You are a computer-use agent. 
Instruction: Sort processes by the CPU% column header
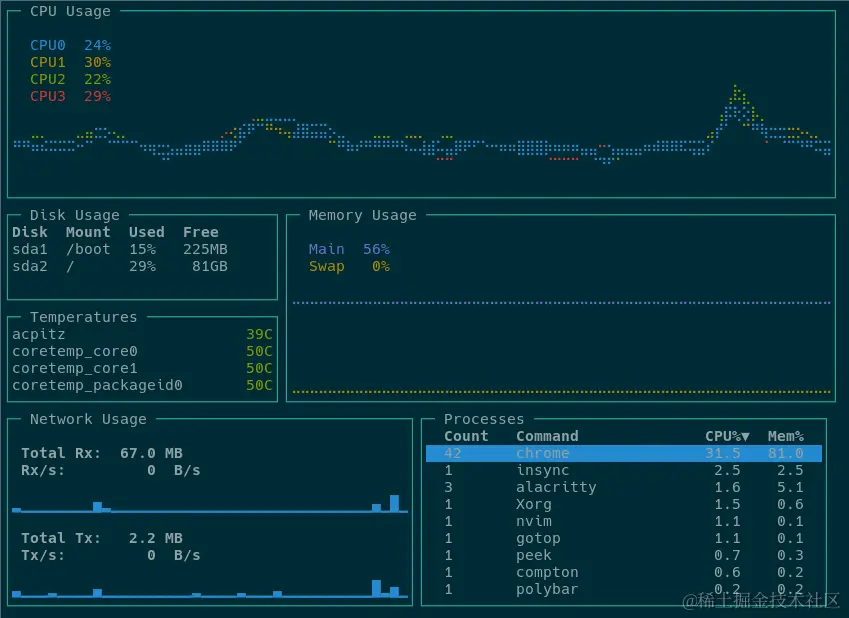coord(727,437)
